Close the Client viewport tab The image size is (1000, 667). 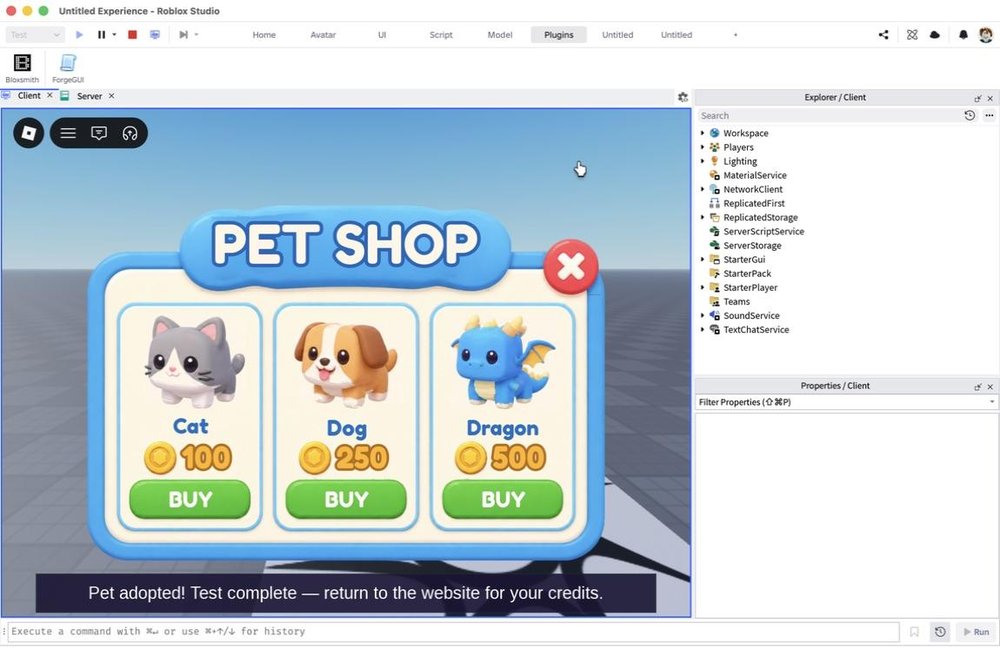pos(50,95)
